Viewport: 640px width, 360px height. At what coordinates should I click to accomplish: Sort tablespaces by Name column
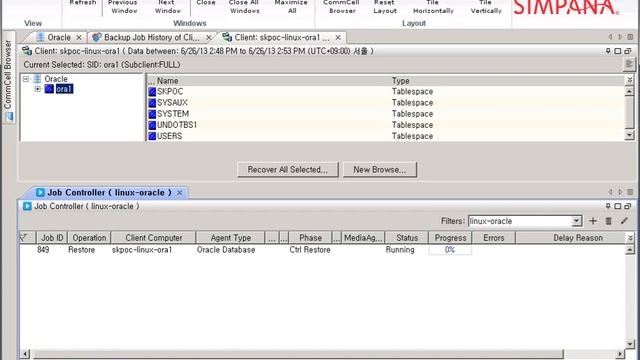pos(167,81)
